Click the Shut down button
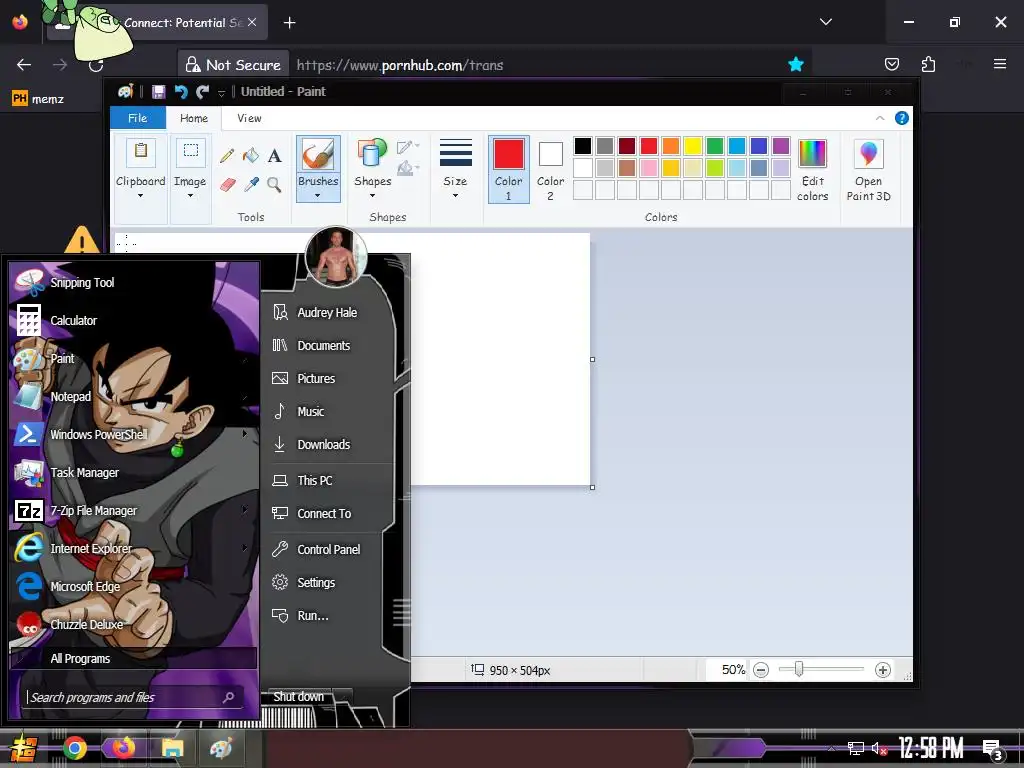This screenshot has width=1024, height=768. click(x=298, y=697)
